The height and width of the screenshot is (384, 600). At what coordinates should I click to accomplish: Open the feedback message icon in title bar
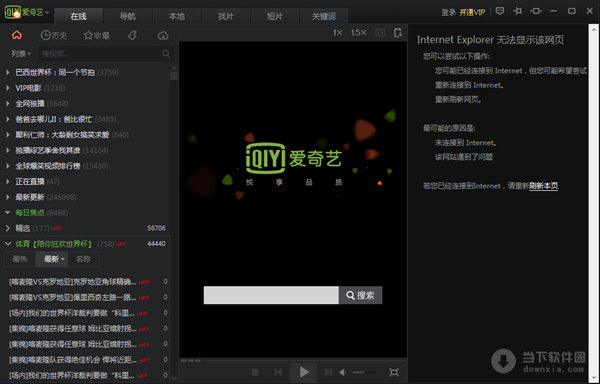(500, 11)
